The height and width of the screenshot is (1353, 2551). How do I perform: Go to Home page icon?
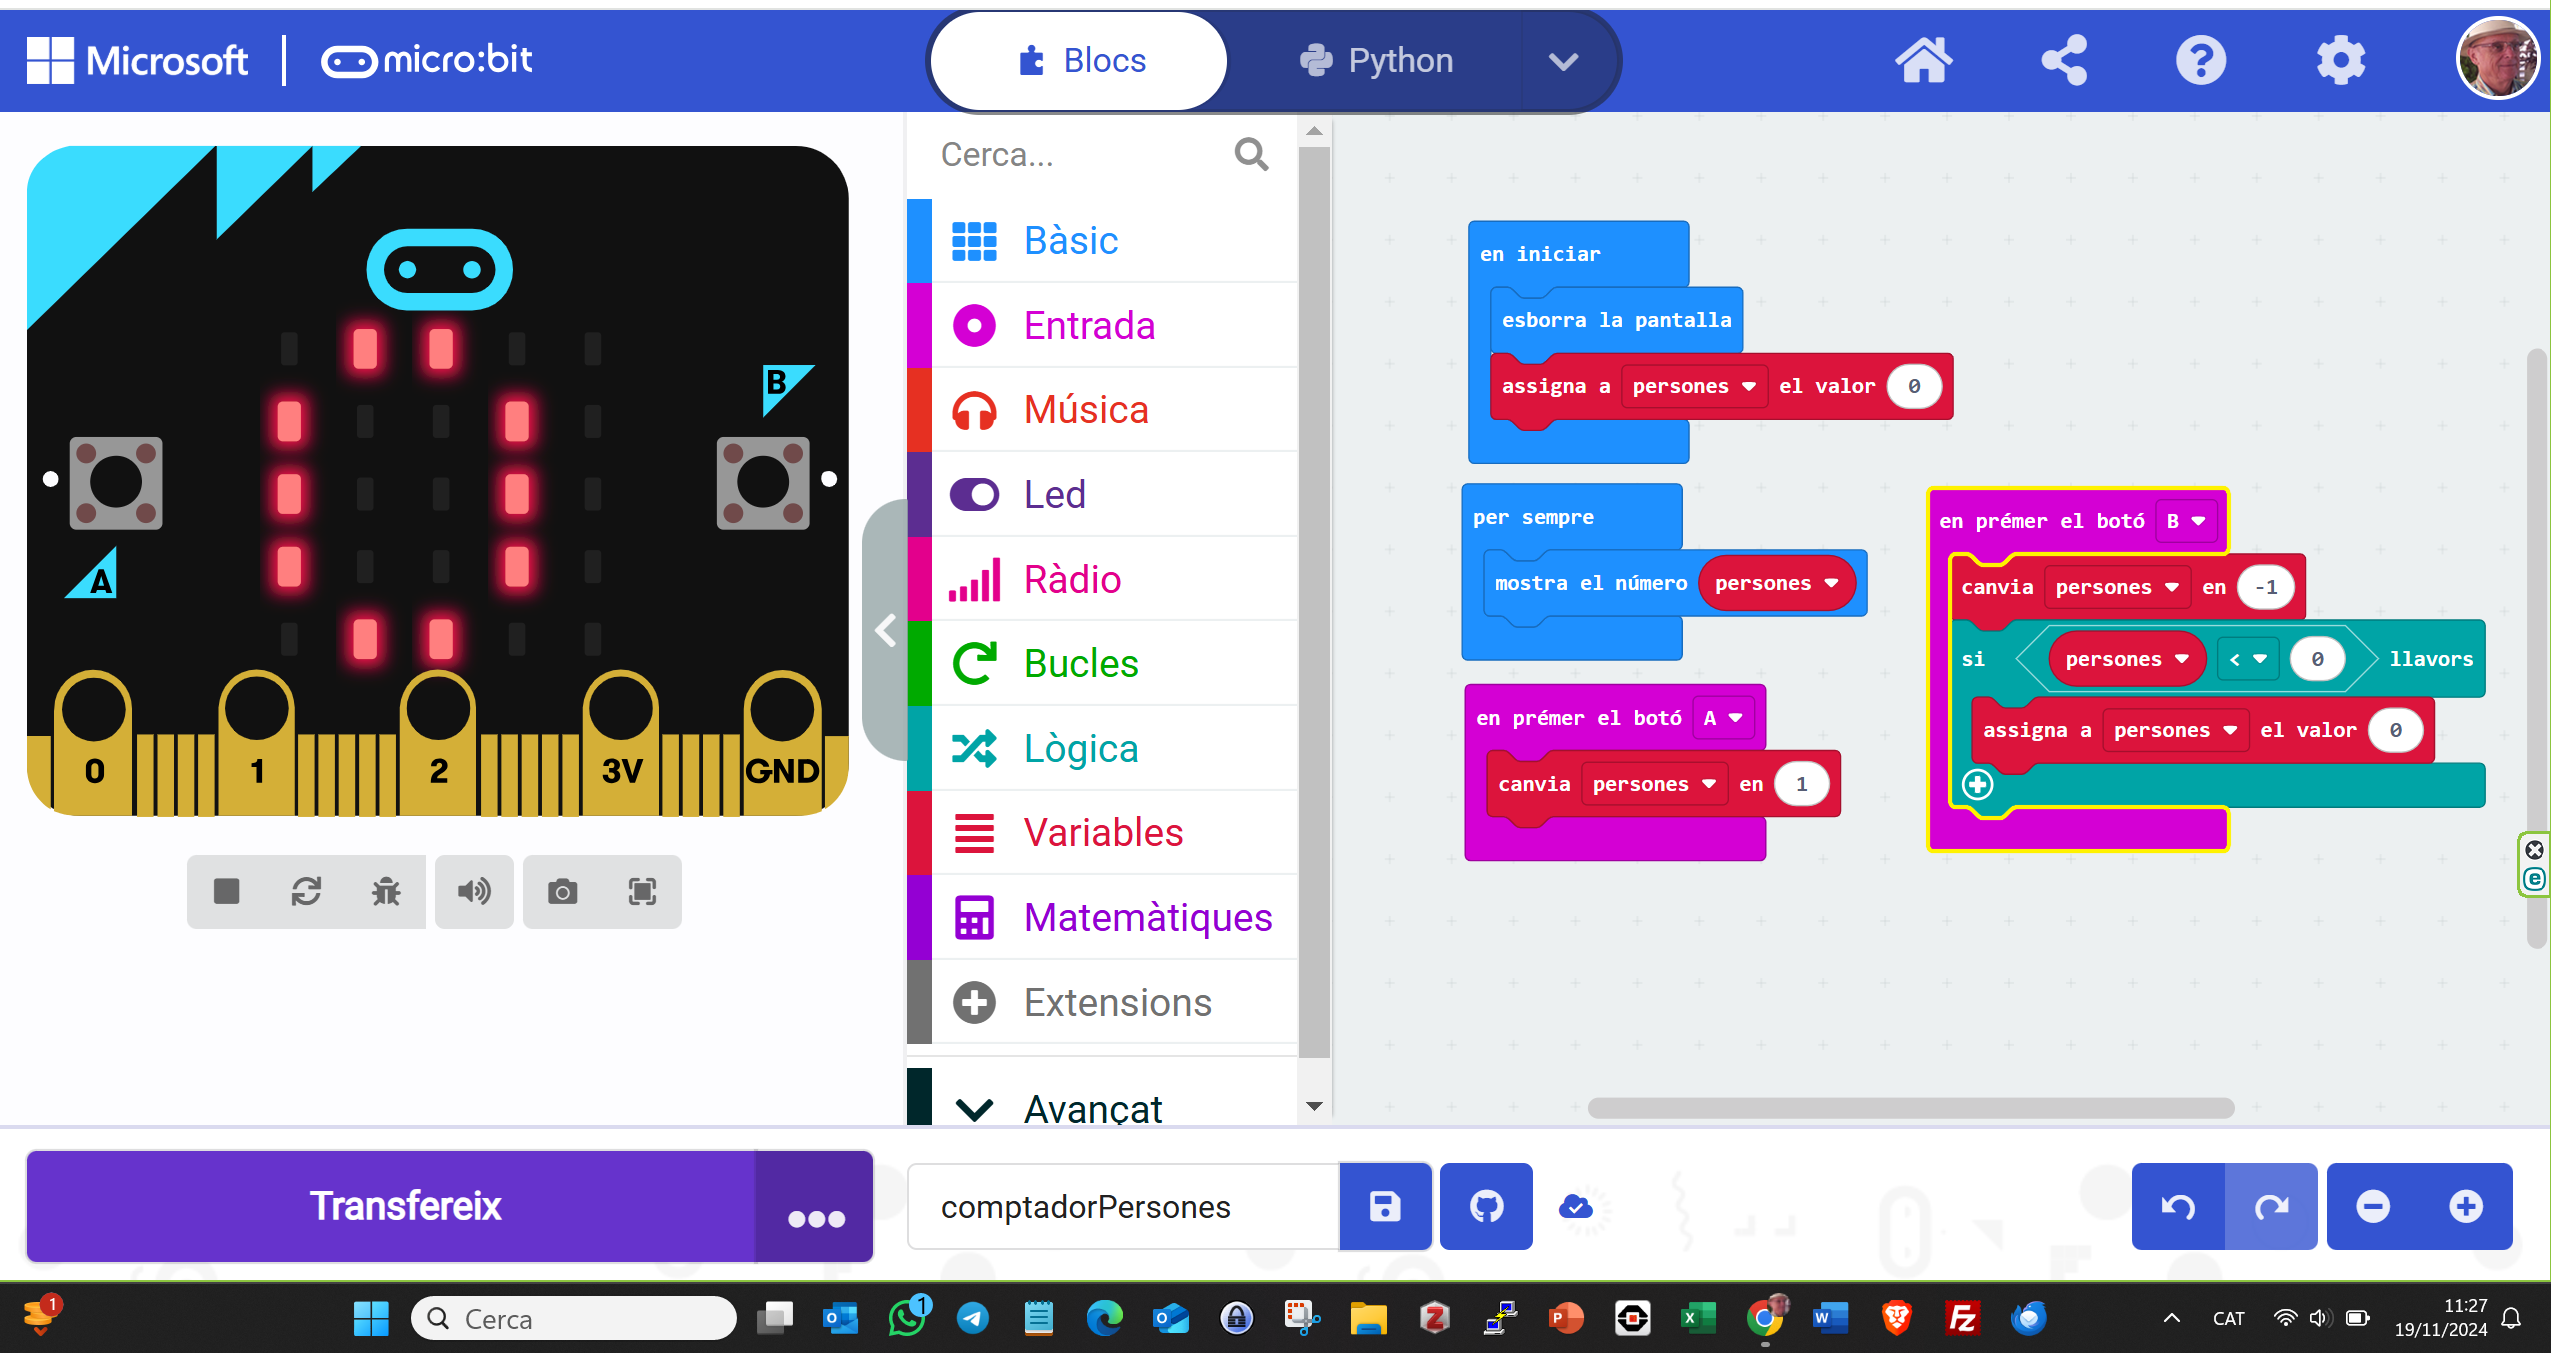point(1923,60)
